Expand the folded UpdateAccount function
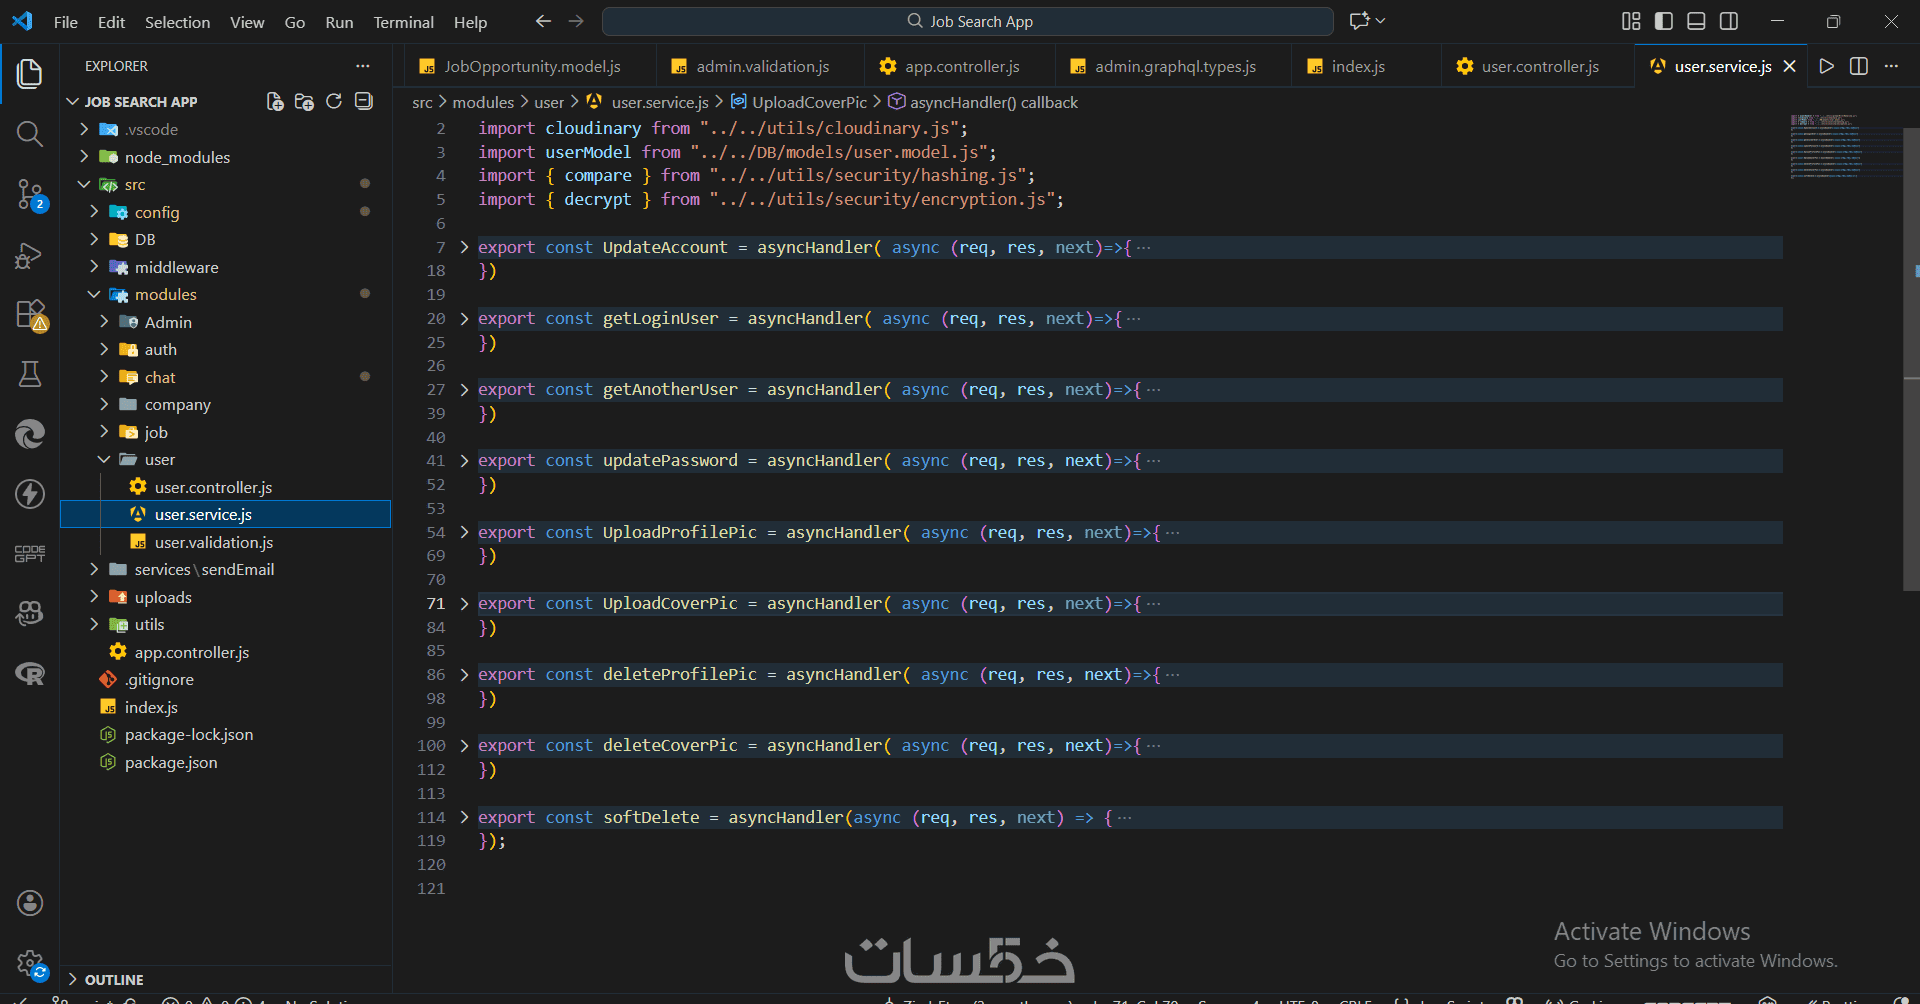 pos(464,247)
